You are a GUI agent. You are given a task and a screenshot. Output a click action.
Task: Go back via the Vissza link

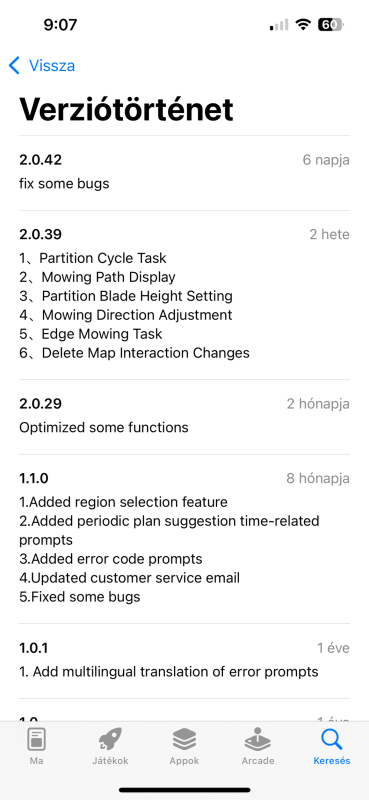pyautogui.click(x=52, y=66)
